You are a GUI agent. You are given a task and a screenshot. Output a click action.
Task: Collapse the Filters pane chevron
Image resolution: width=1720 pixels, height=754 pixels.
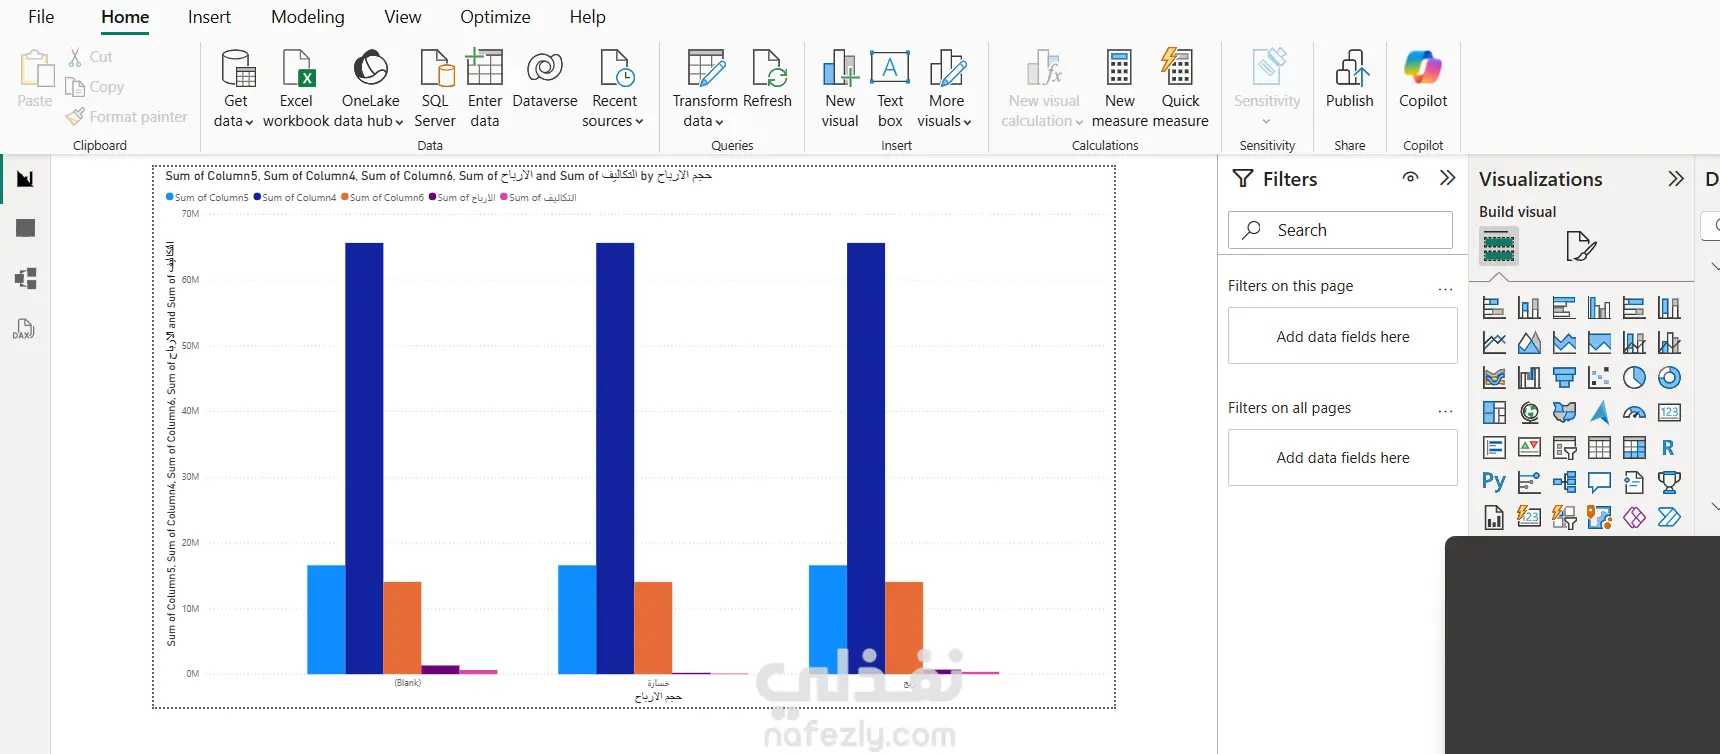(1447, 178)
